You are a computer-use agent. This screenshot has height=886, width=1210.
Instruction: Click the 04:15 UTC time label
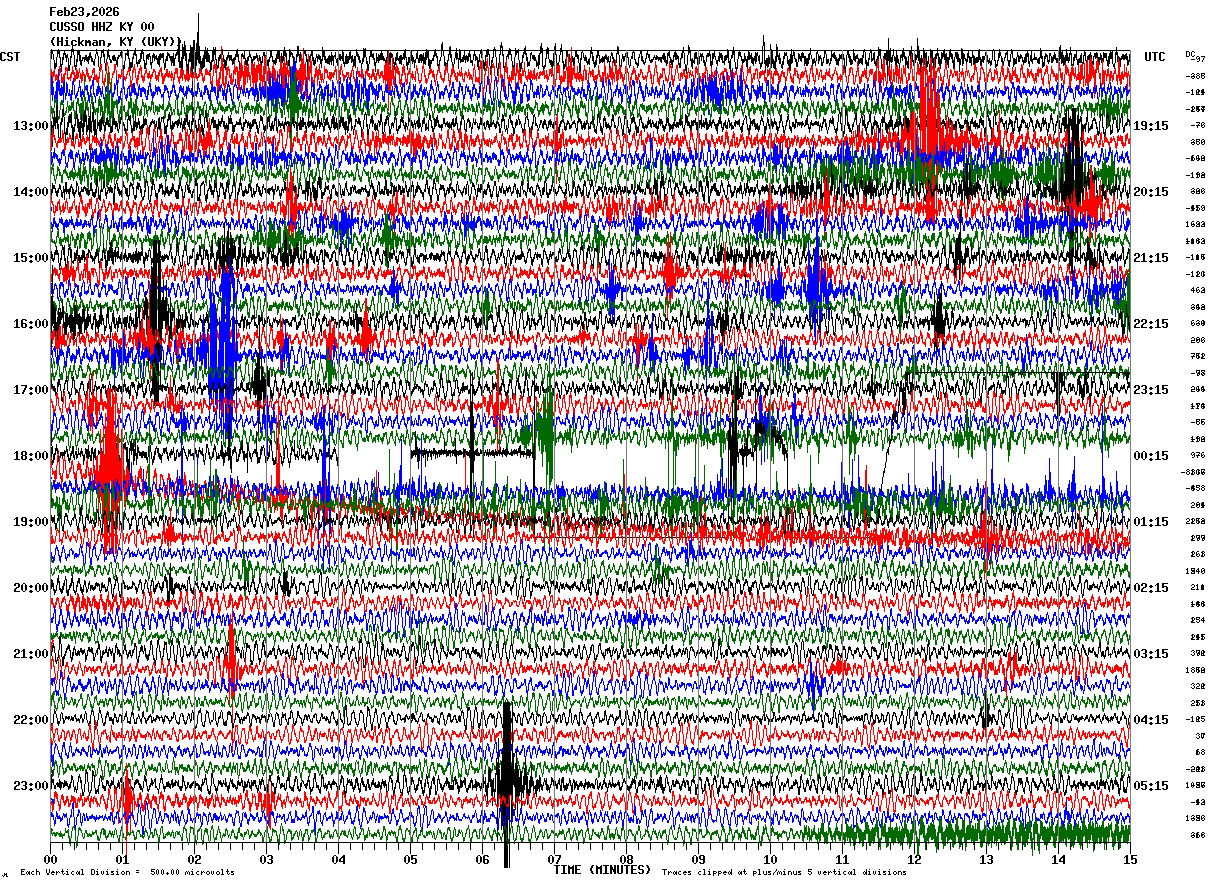click(1151, 720)
